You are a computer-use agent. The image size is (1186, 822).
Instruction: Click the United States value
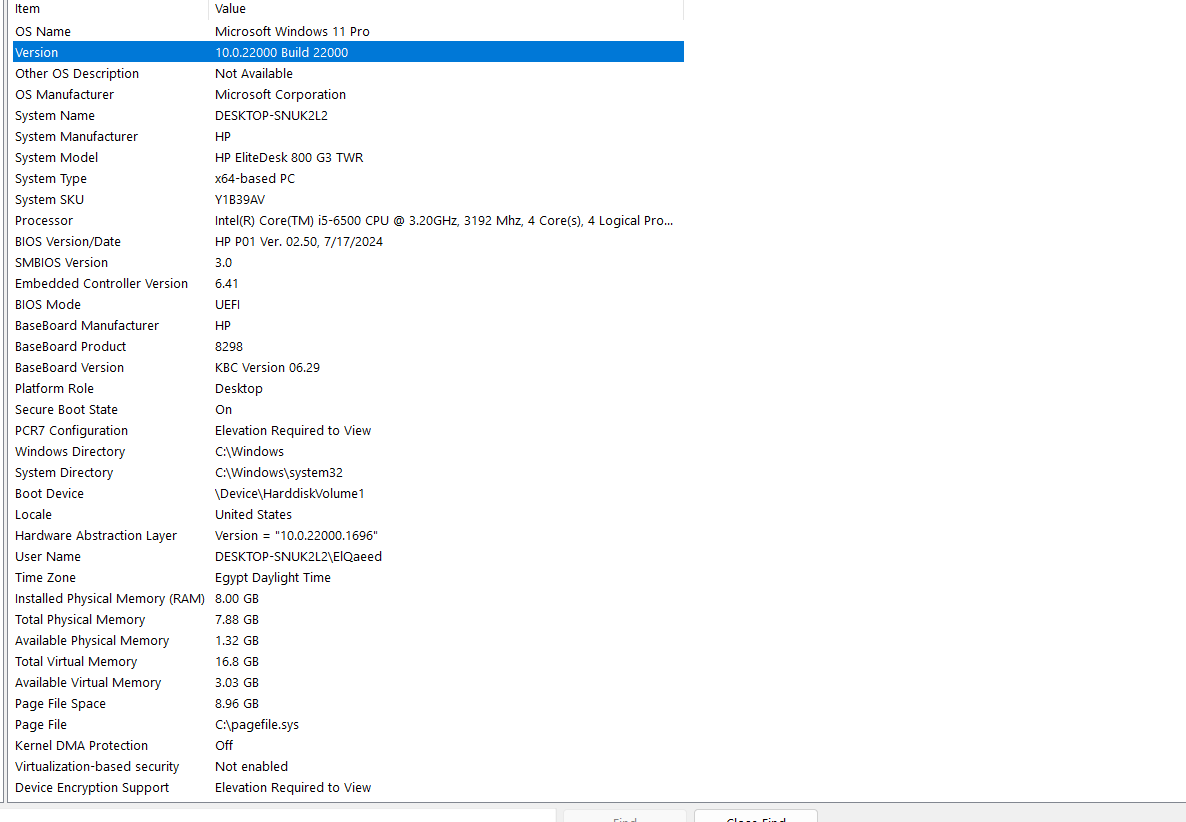pyautogui.click(x=253, y=516)
